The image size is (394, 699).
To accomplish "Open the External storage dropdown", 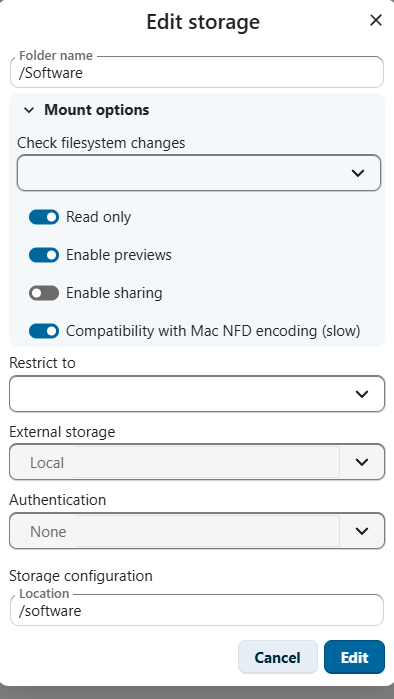I will (x=197, y=462).
